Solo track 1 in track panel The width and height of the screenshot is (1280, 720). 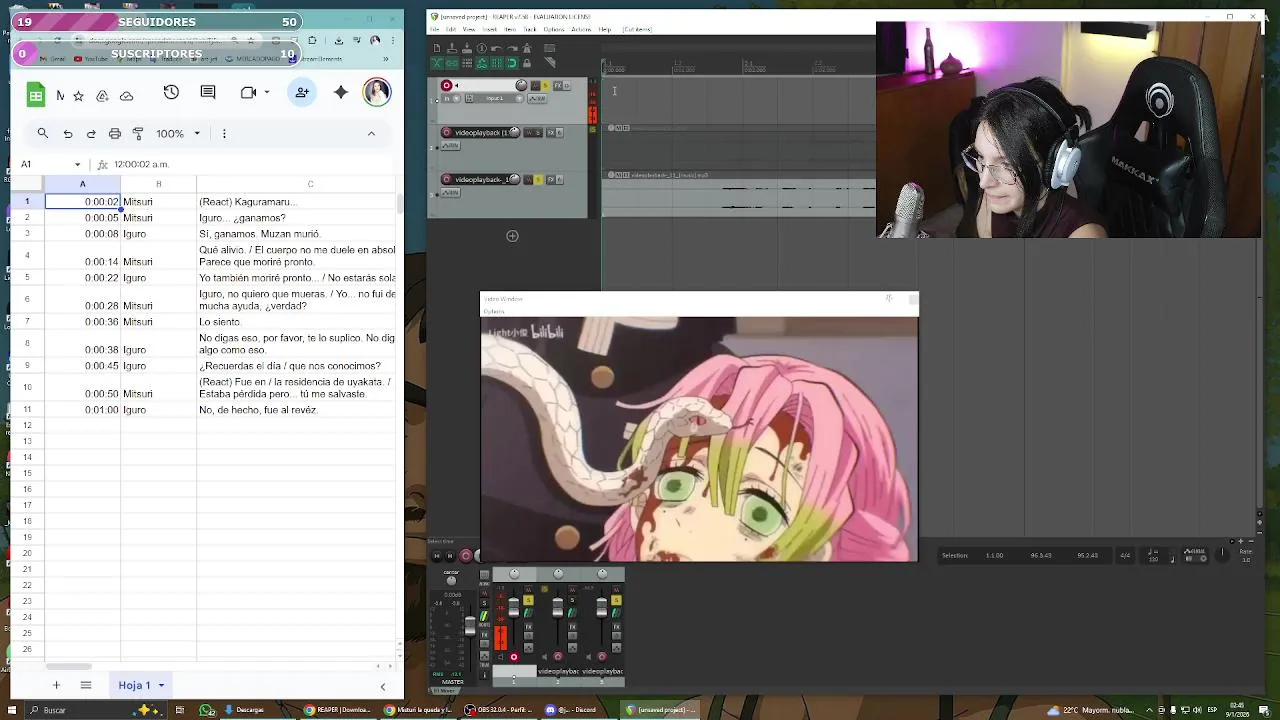[545, 86]
